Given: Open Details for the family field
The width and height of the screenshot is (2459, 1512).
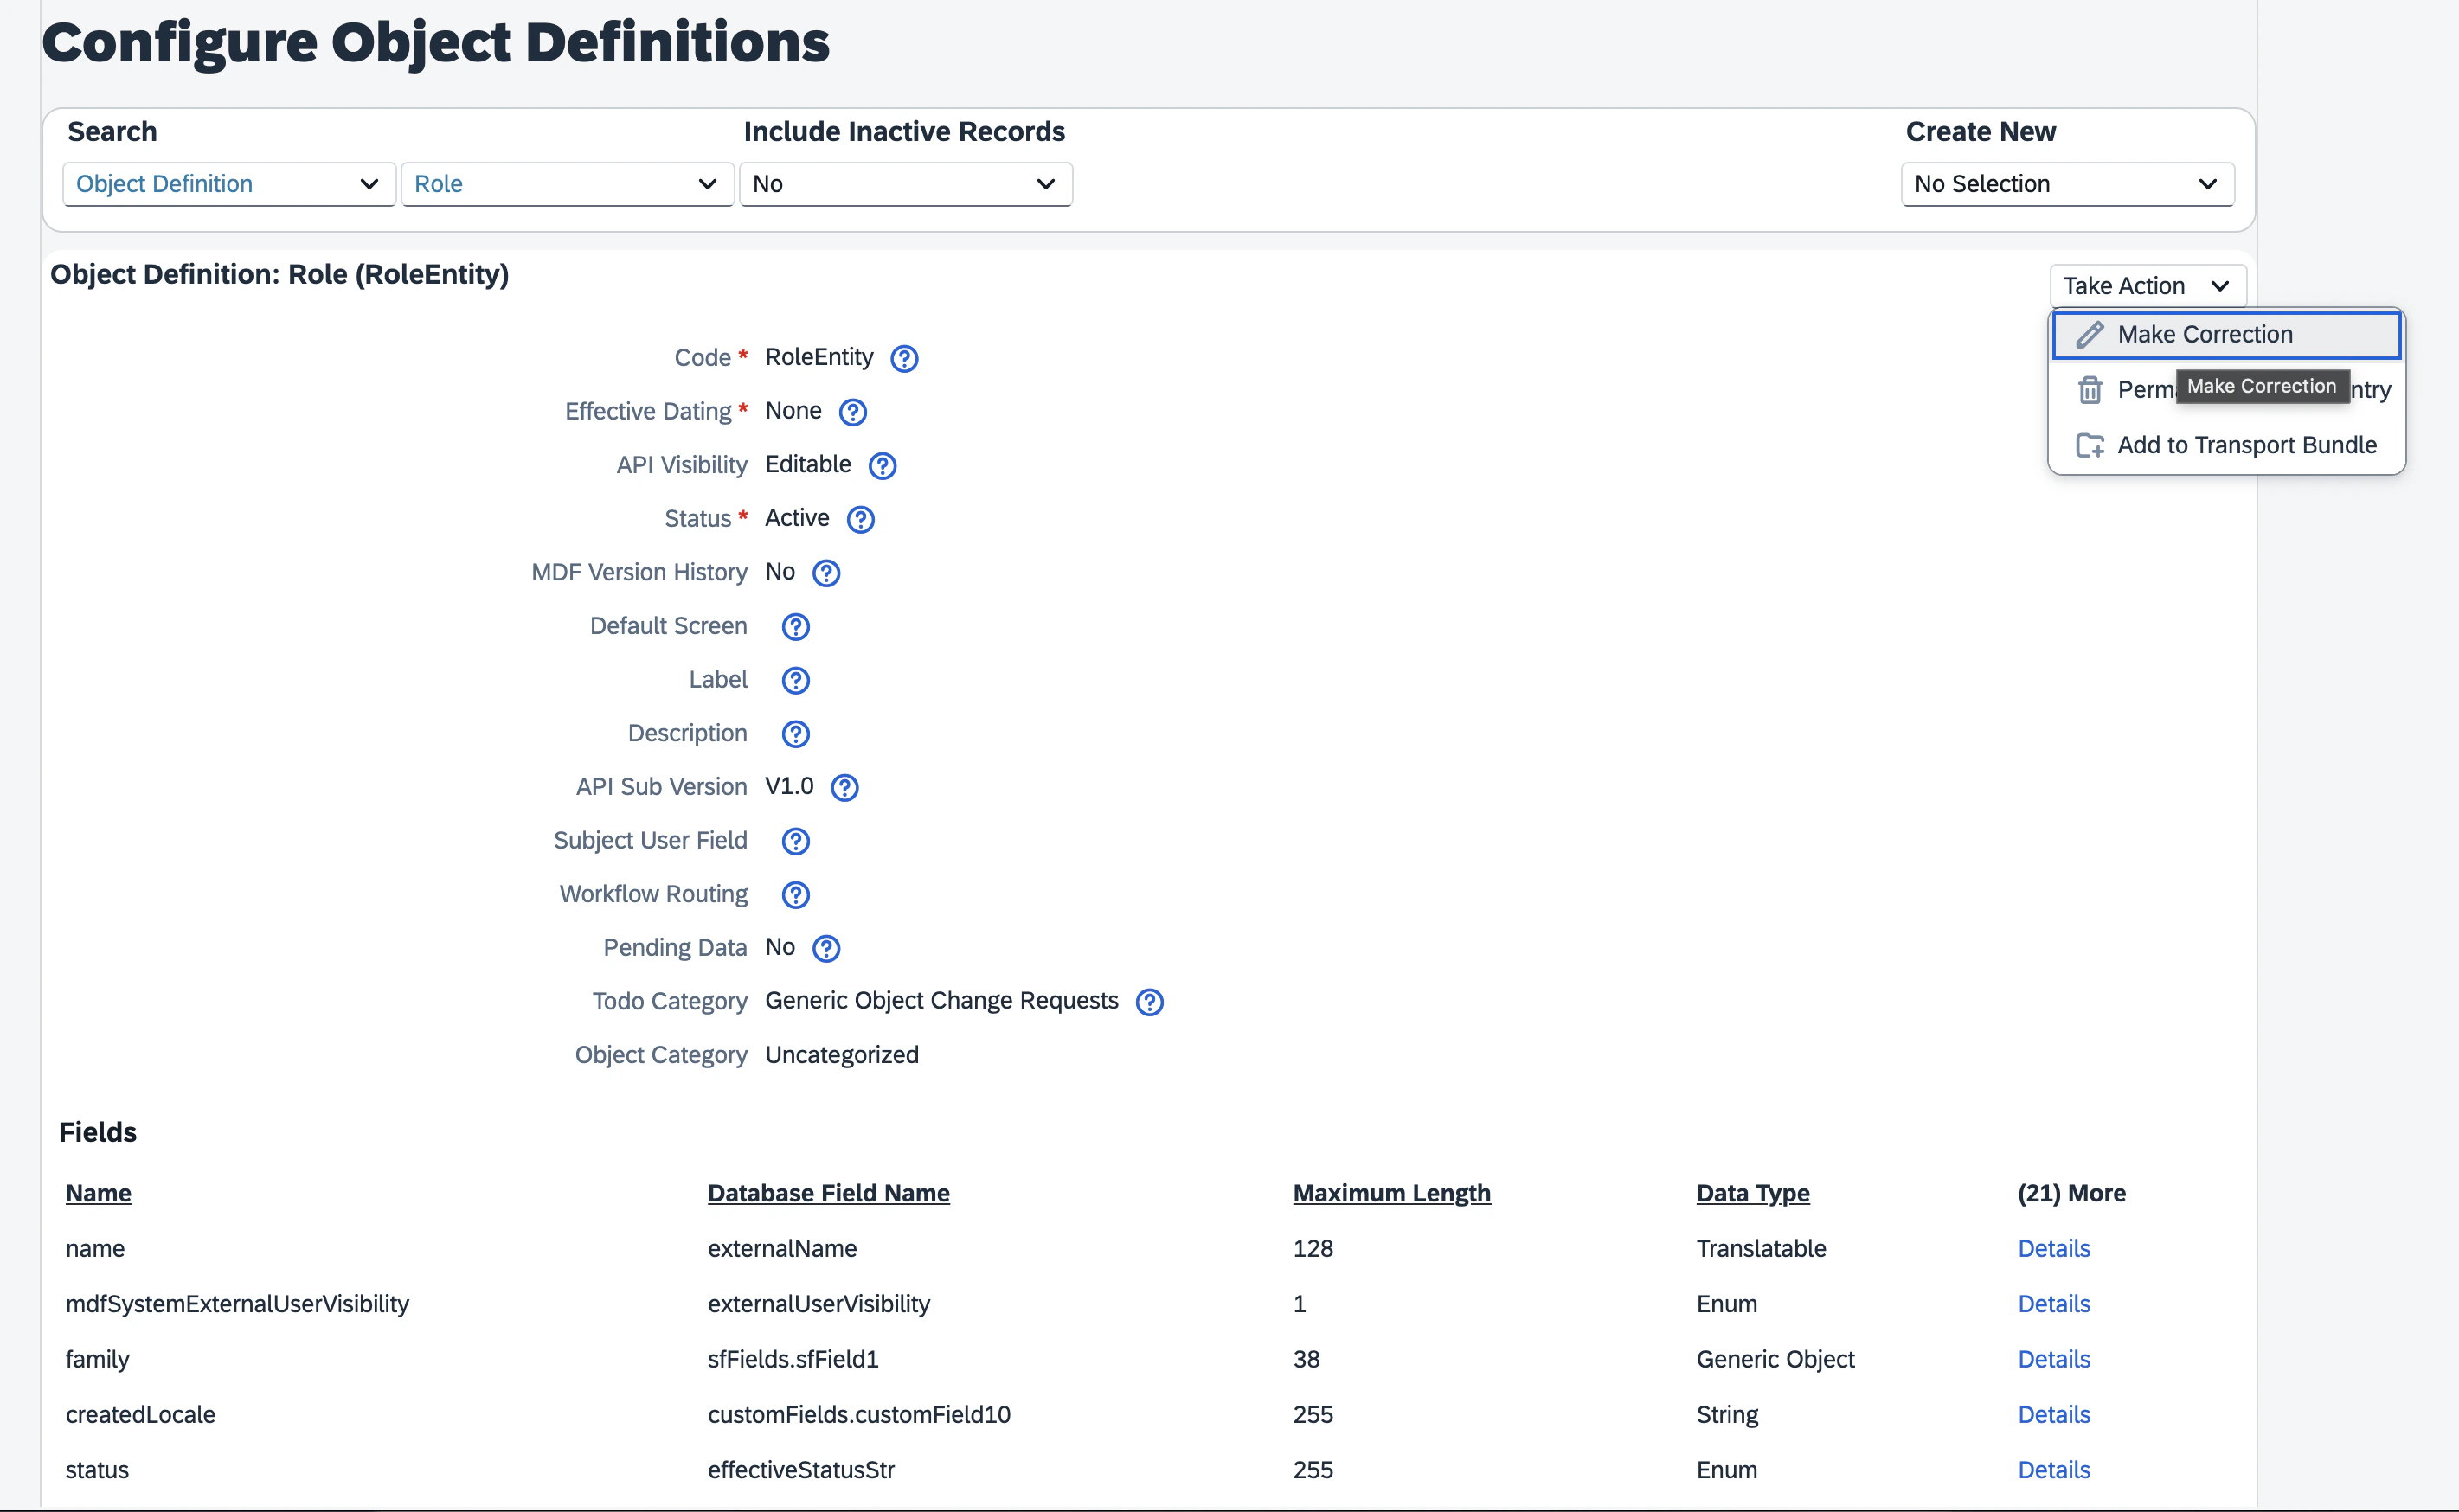Looking at the screenshot, I should [x=2052, y=1359].
